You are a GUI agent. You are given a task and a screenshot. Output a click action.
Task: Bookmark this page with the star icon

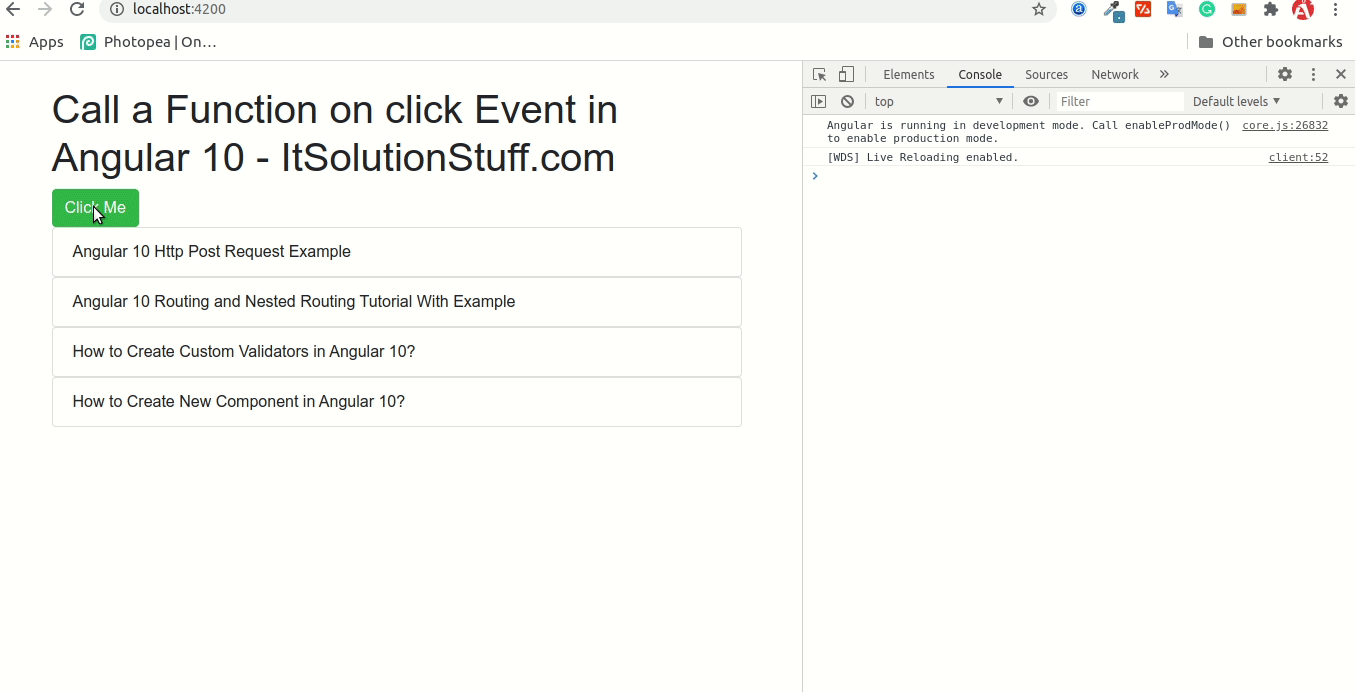point(1039,9)
